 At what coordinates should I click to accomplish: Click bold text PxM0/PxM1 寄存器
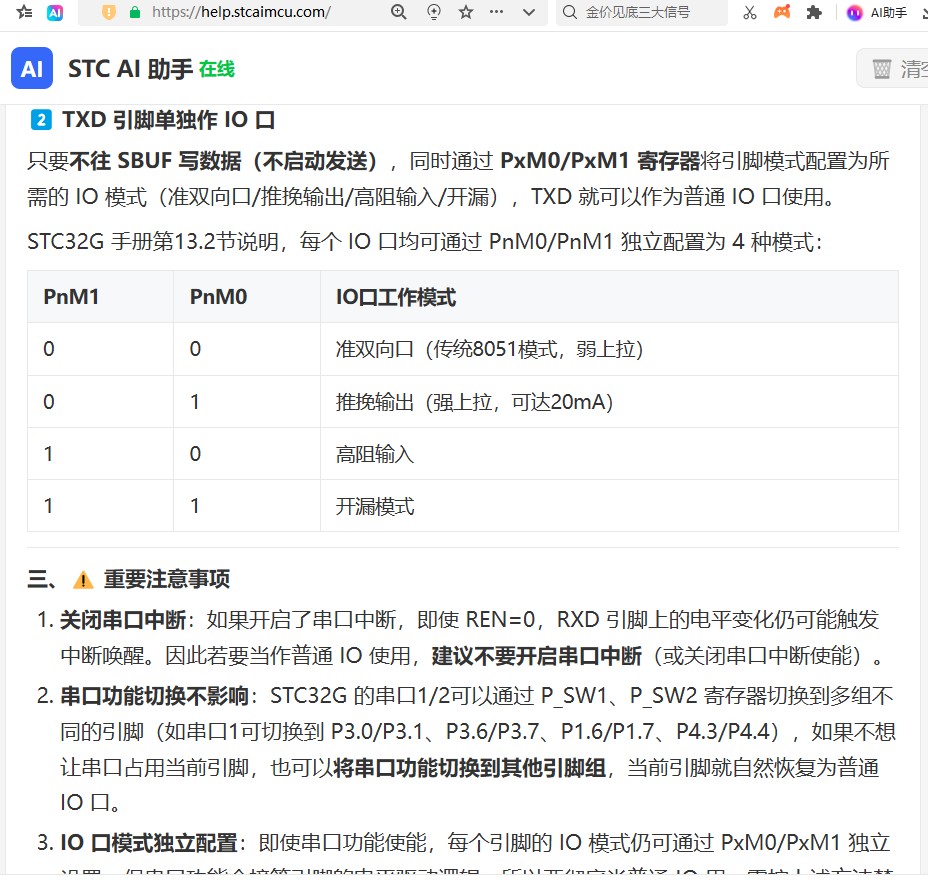(x=600, y=161)
